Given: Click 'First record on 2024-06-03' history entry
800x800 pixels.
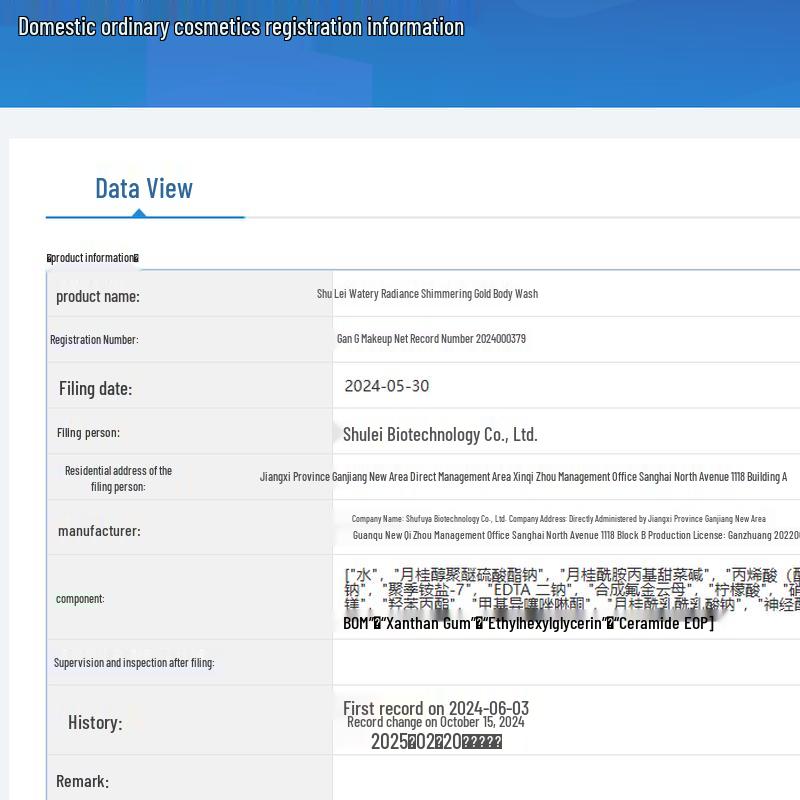Looking at the screenshot, I should [436, 708].
